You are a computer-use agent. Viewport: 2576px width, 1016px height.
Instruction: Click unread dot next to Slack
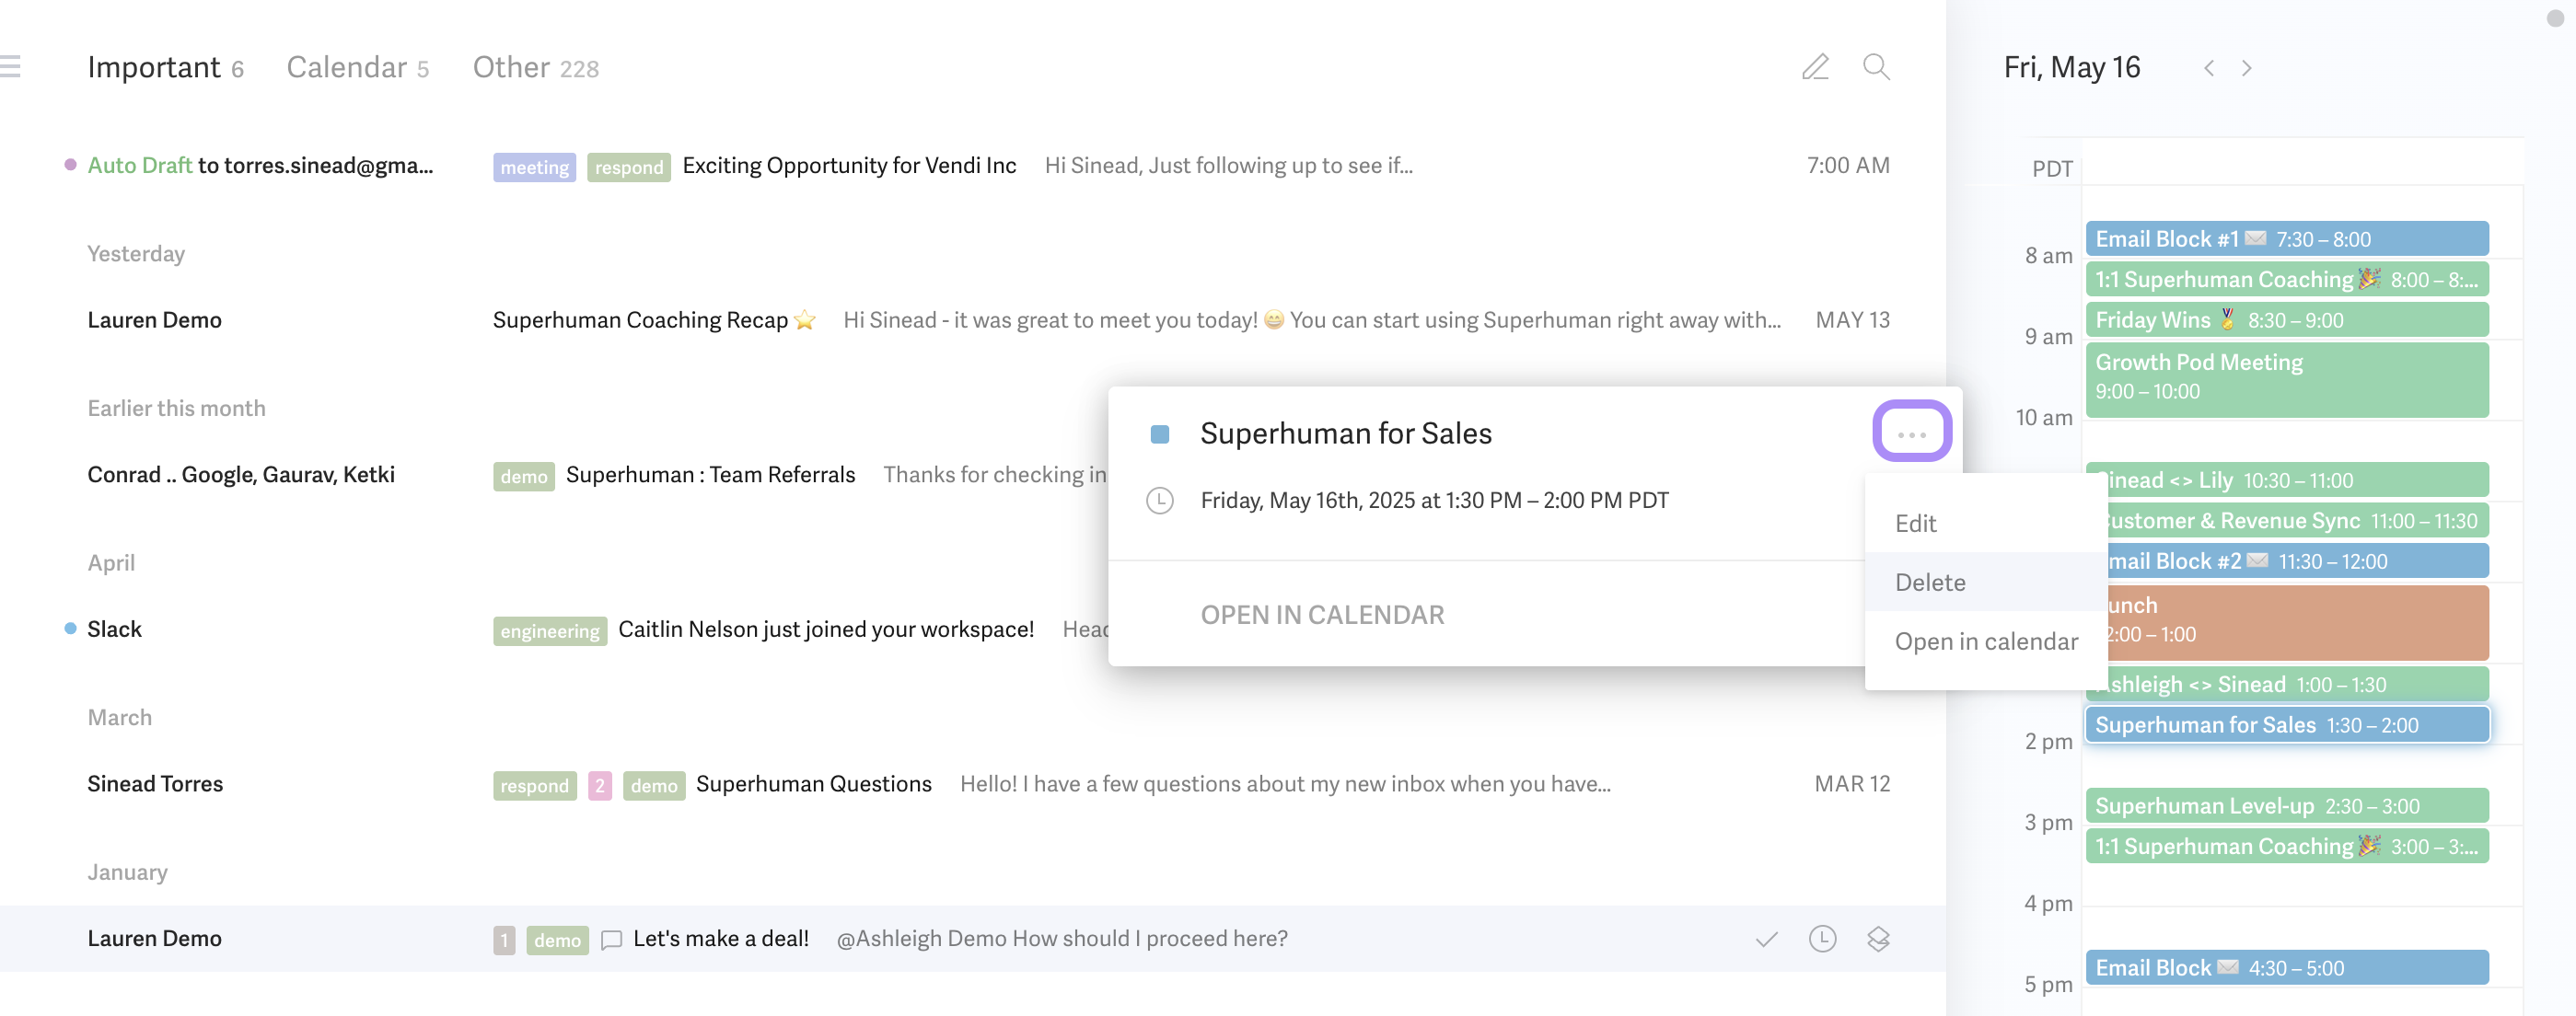tap(70, 629)
